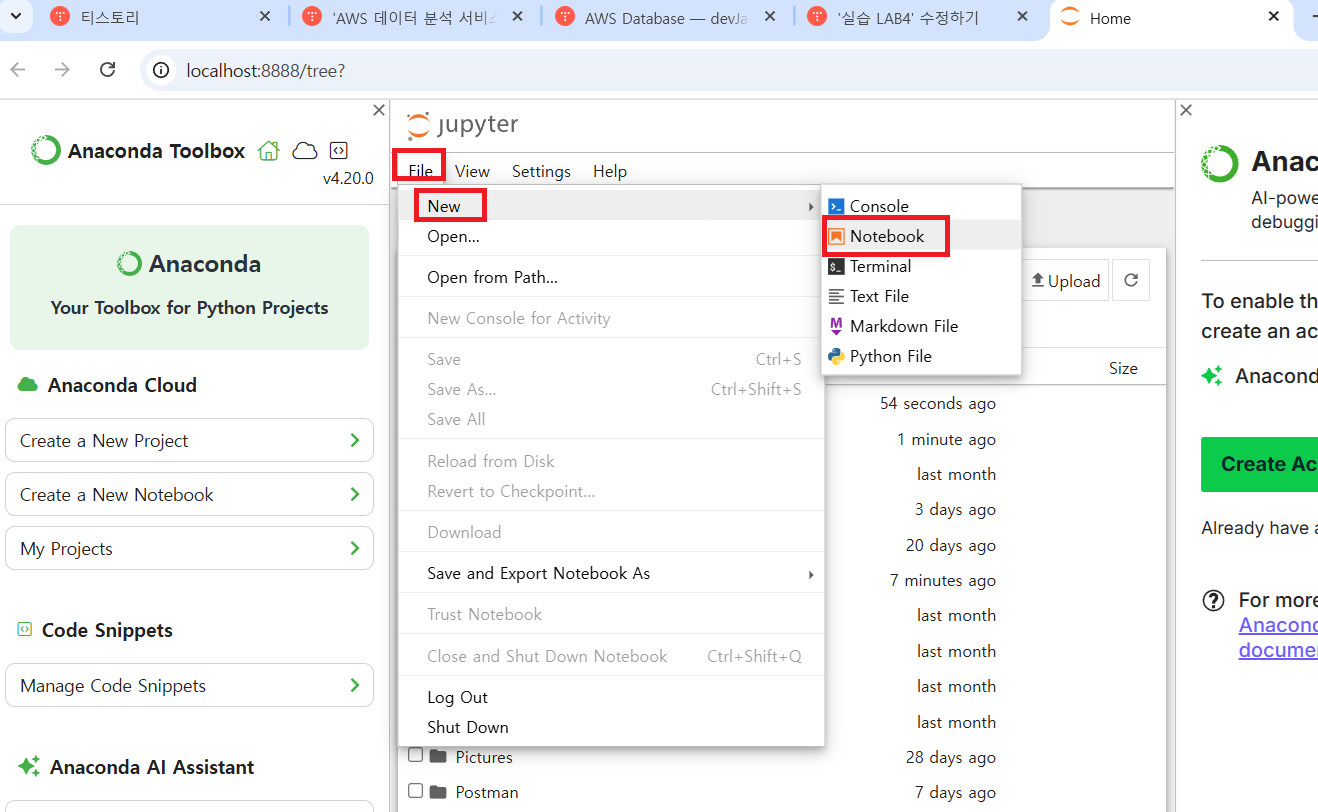The image size is (1318, 812).
Task: Open the Settings menu
Action: 541,171
